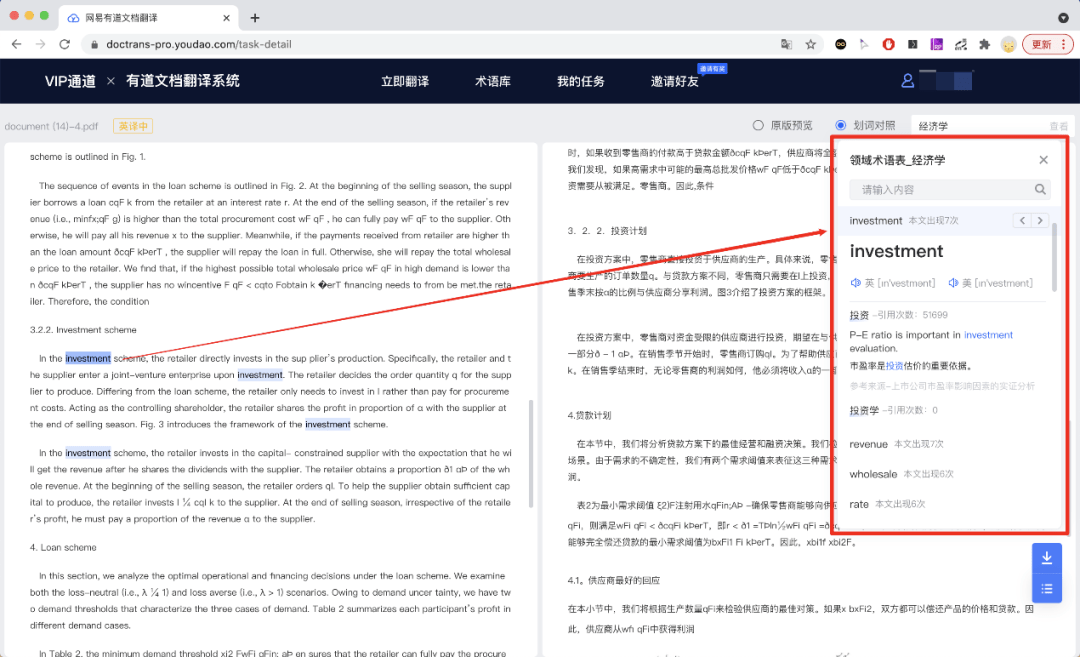
Task: Click the 4.贷款计划 heading in translation
Action: click(590, 415)
